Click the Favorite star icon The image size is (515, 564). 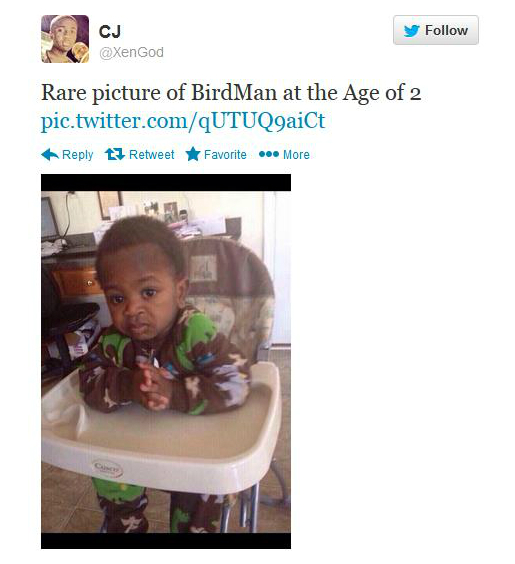point(193,154)
